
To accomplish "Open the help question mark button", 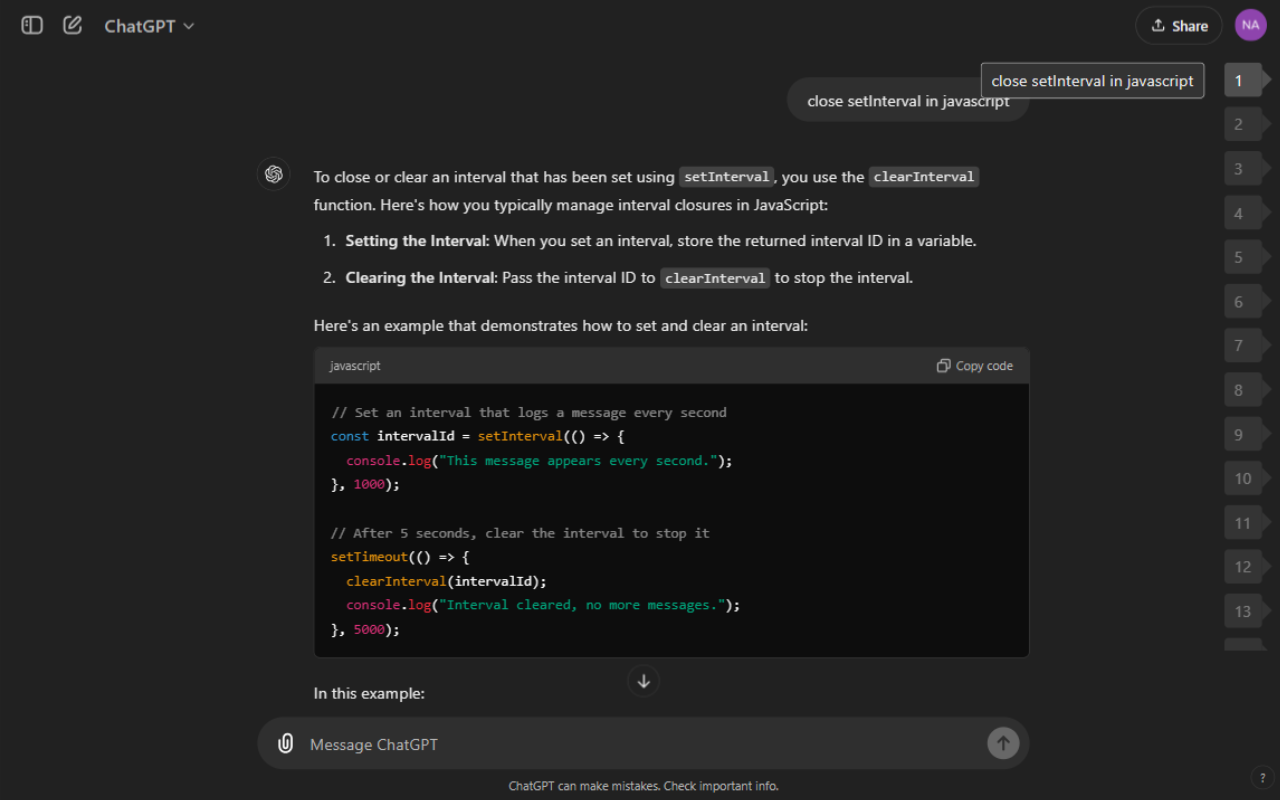I will tap(1262, 778).
